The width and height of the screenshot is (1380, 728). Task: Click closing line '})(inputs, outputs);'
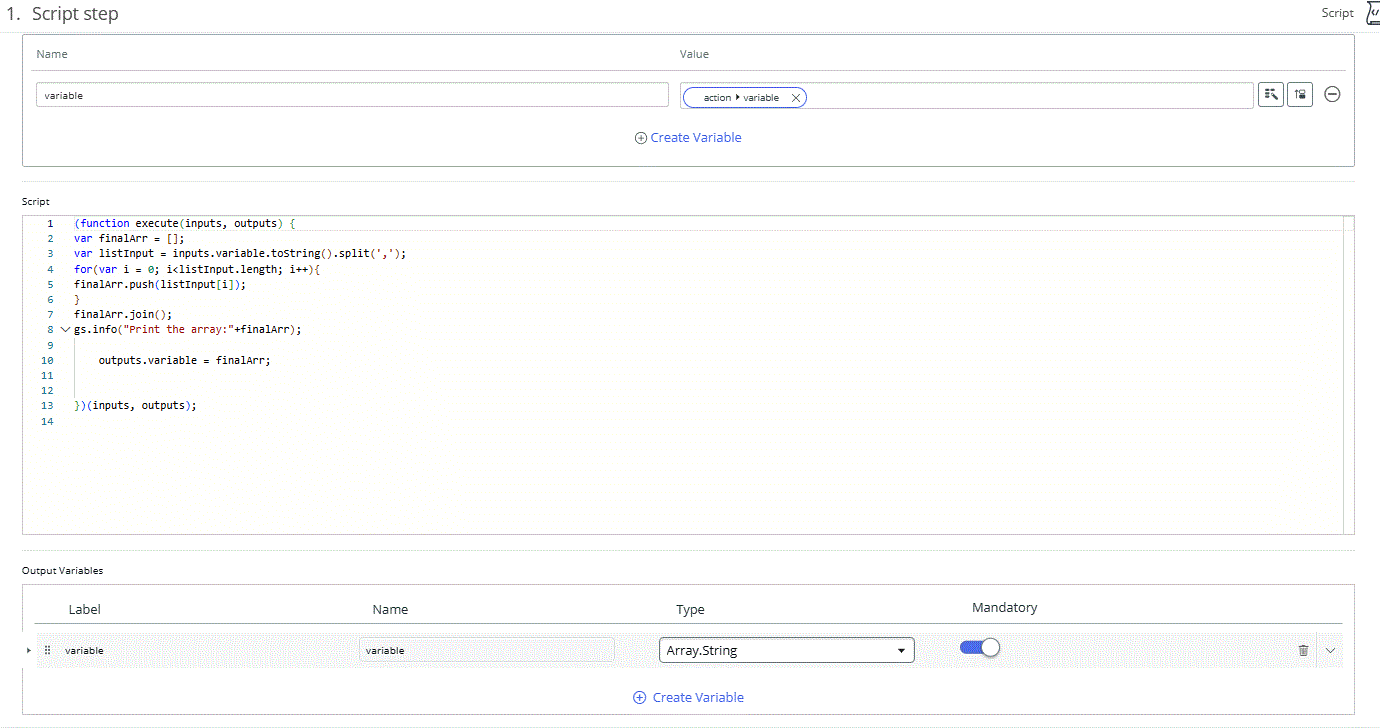point(135,405)
